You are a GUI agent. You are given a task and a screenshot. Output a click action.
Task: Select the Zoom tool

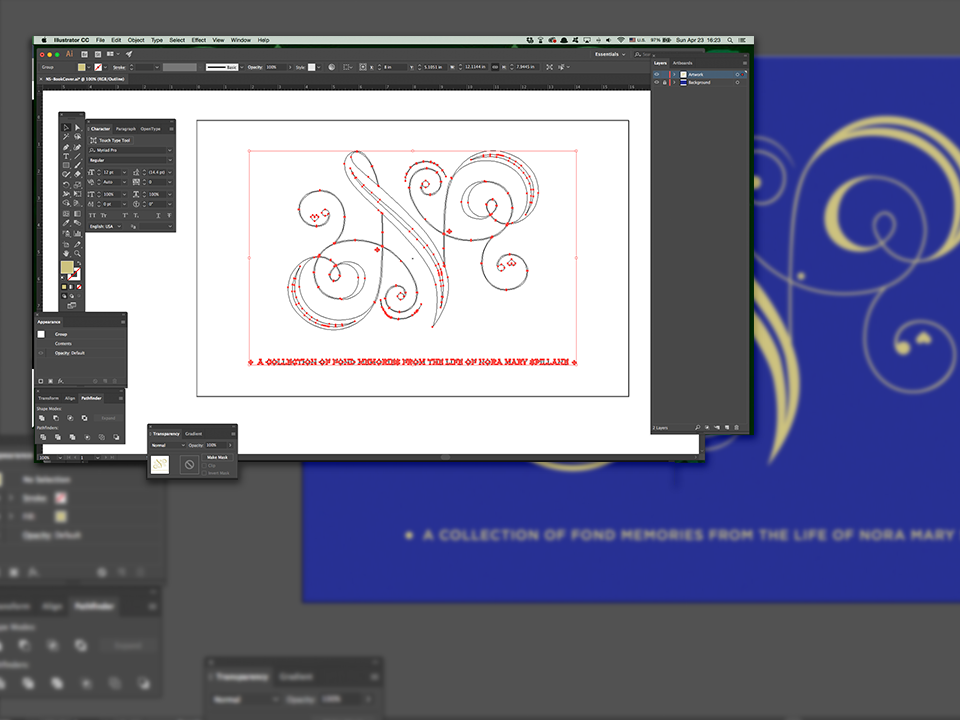tap(77, 253)
